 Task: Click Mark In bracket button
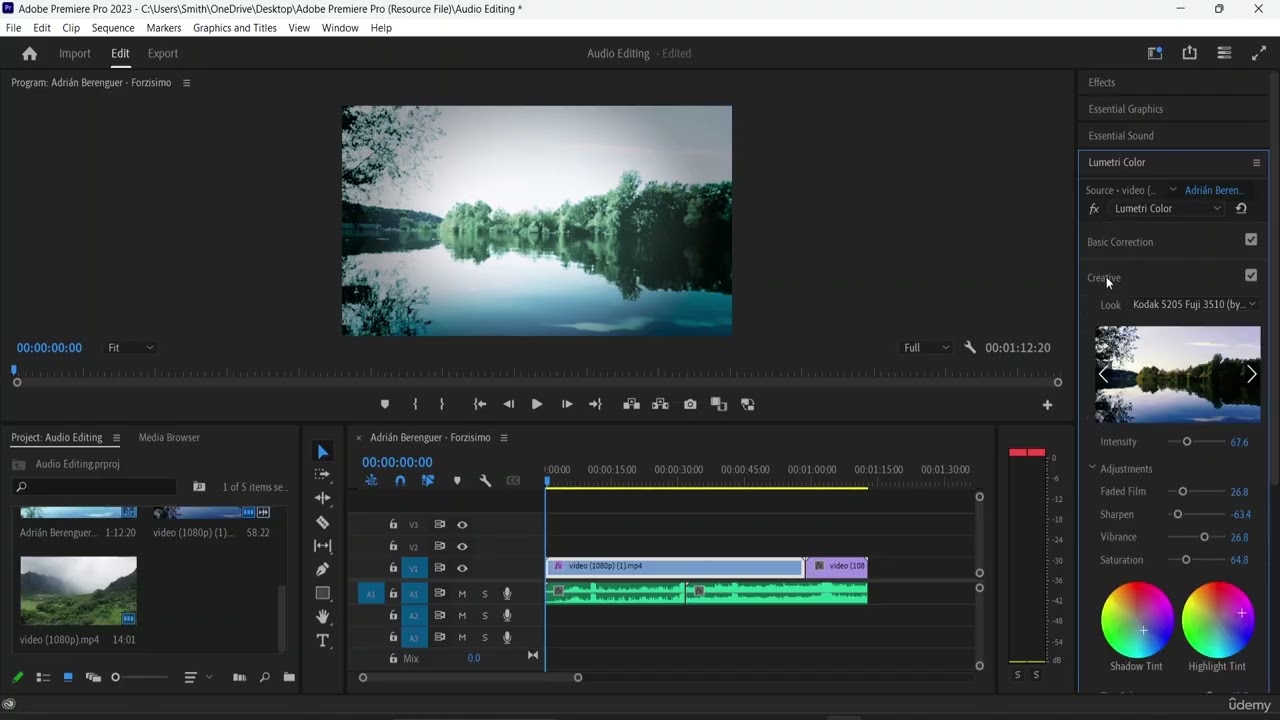[415, 404]
